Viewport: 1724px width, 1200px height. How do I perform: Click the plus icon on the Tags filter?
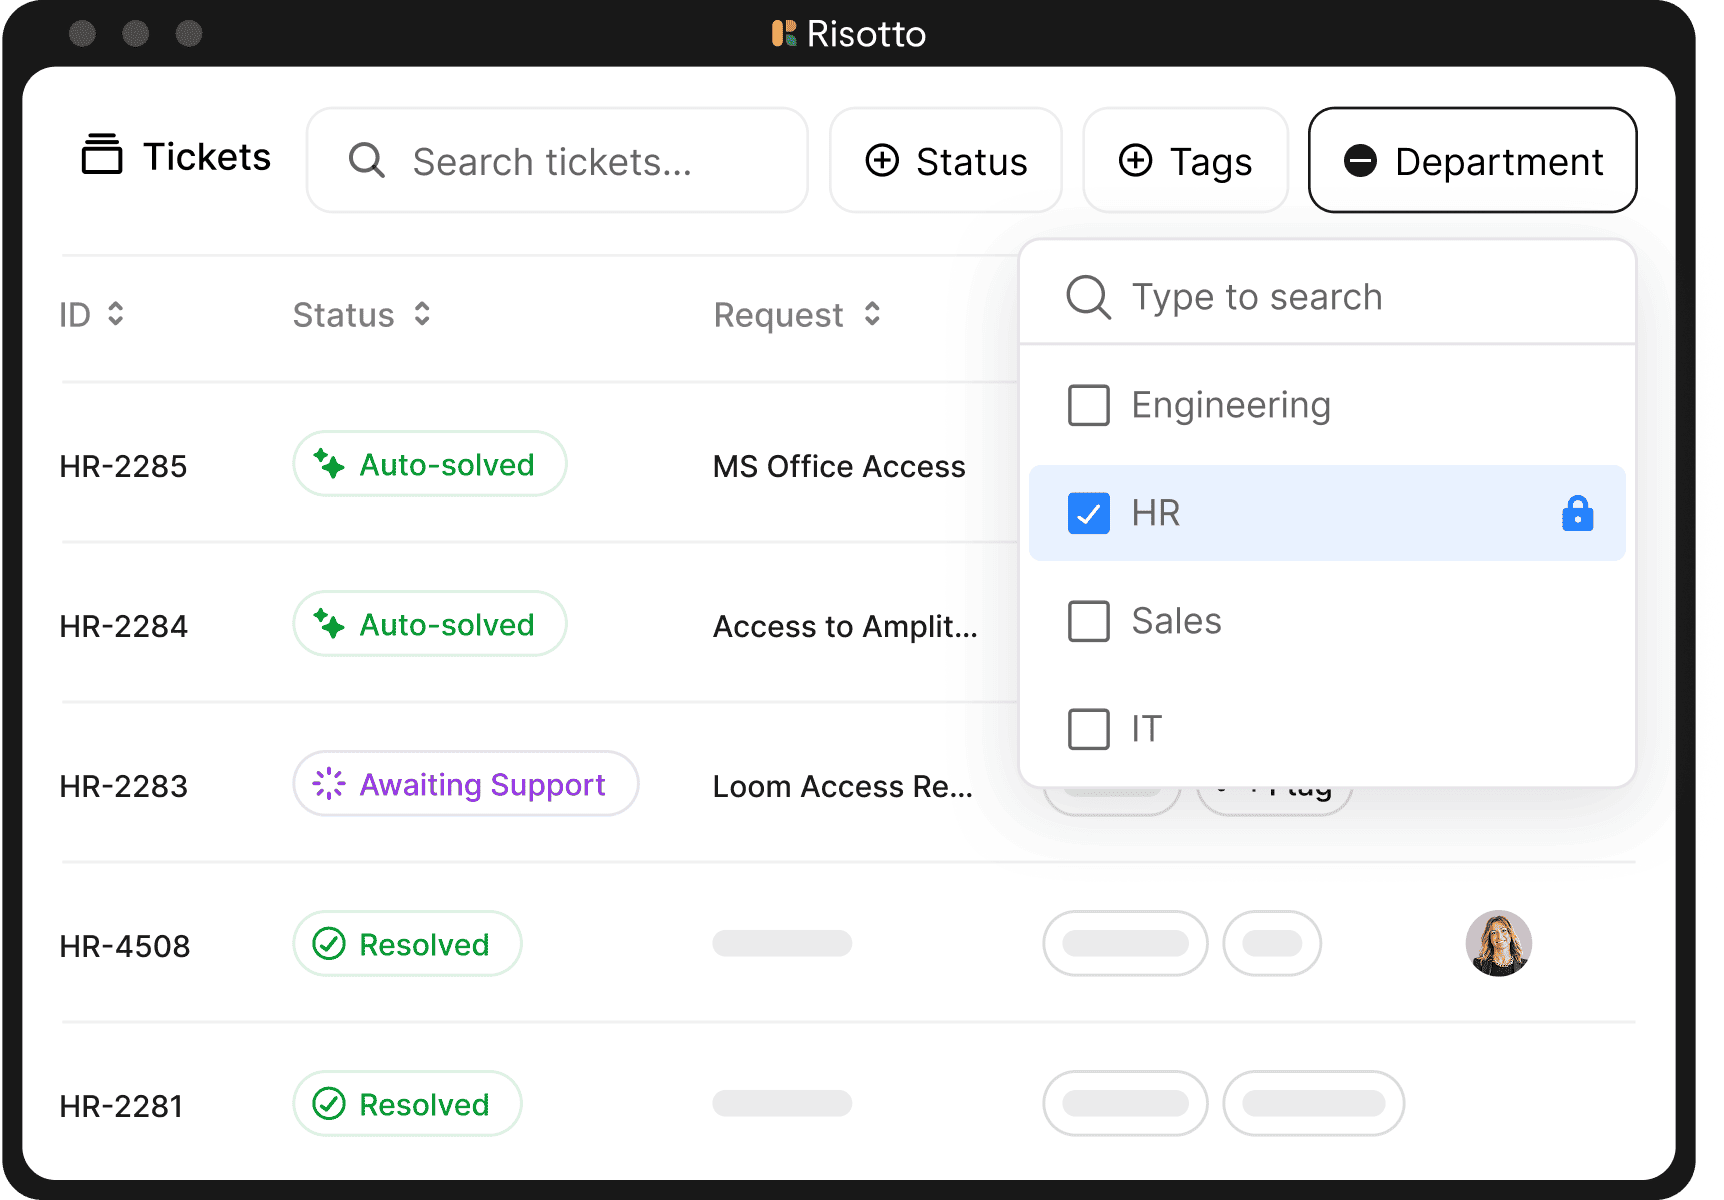coord(1135,160)
